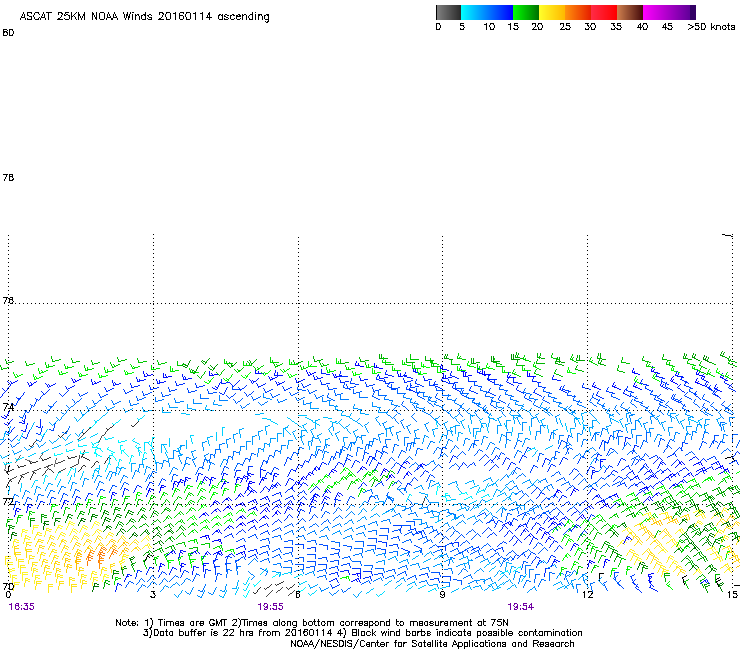Click the red 30-35 knots color swatch
Image resolution: width=740 pixels, height=650 pixels.
point(604,12)
